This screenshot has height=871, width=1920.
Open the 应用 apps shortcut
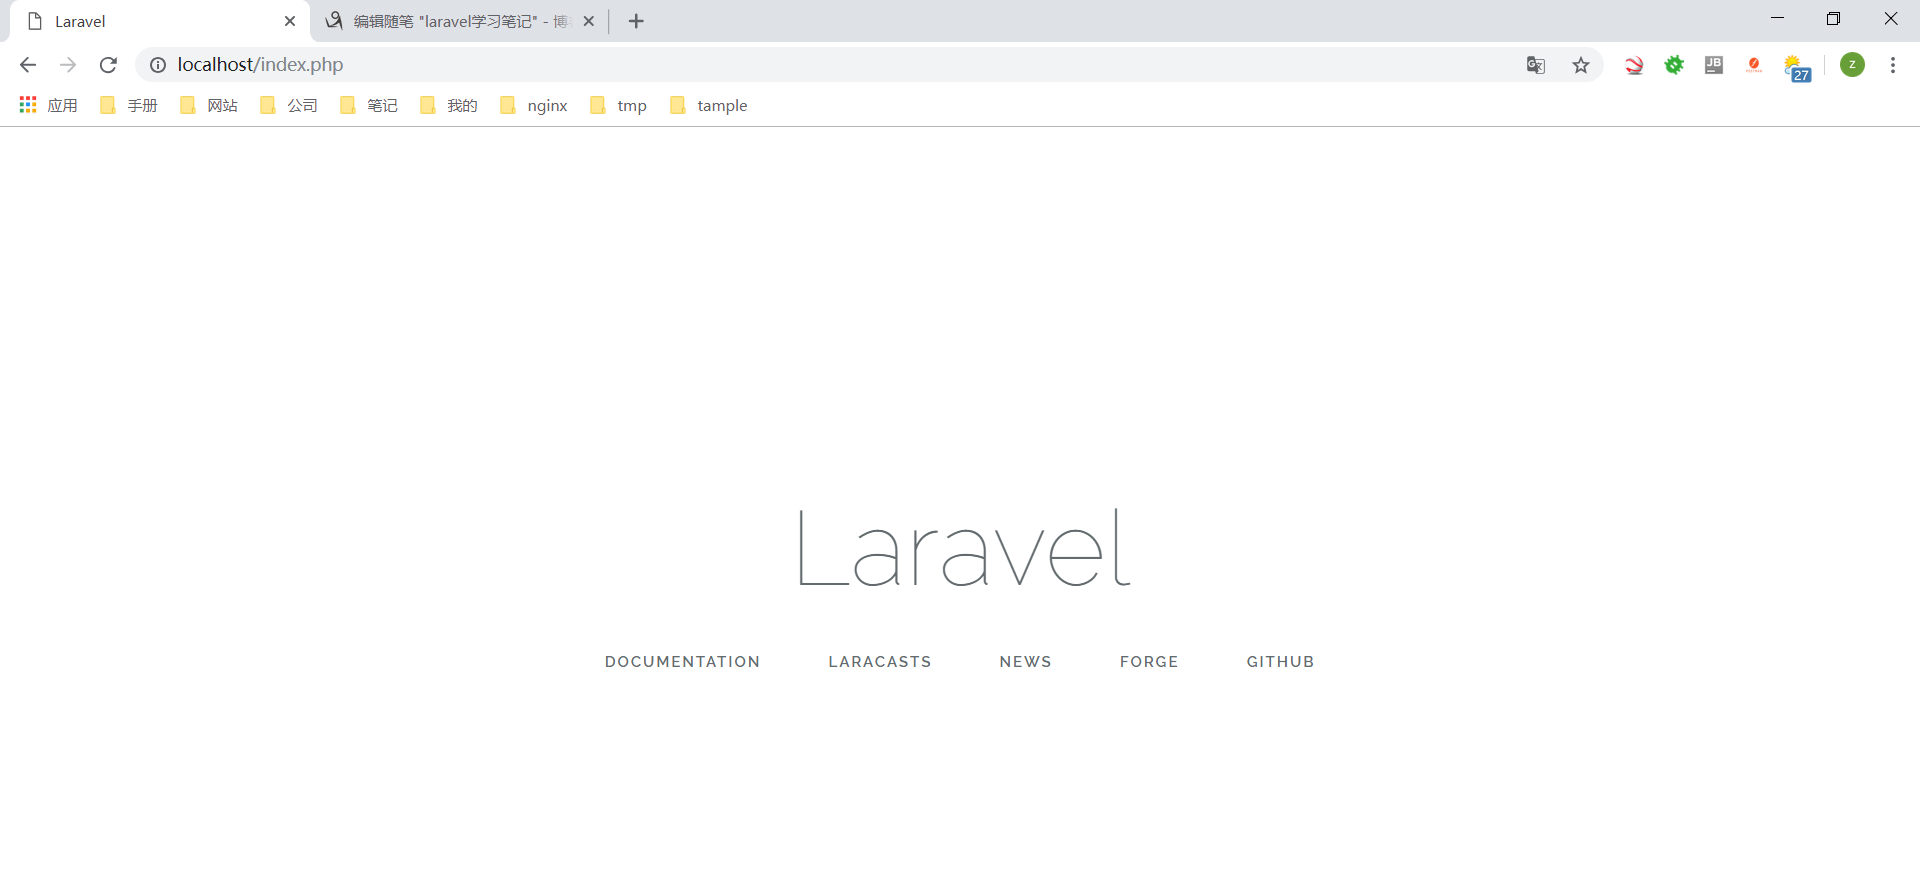pos(48,105)
